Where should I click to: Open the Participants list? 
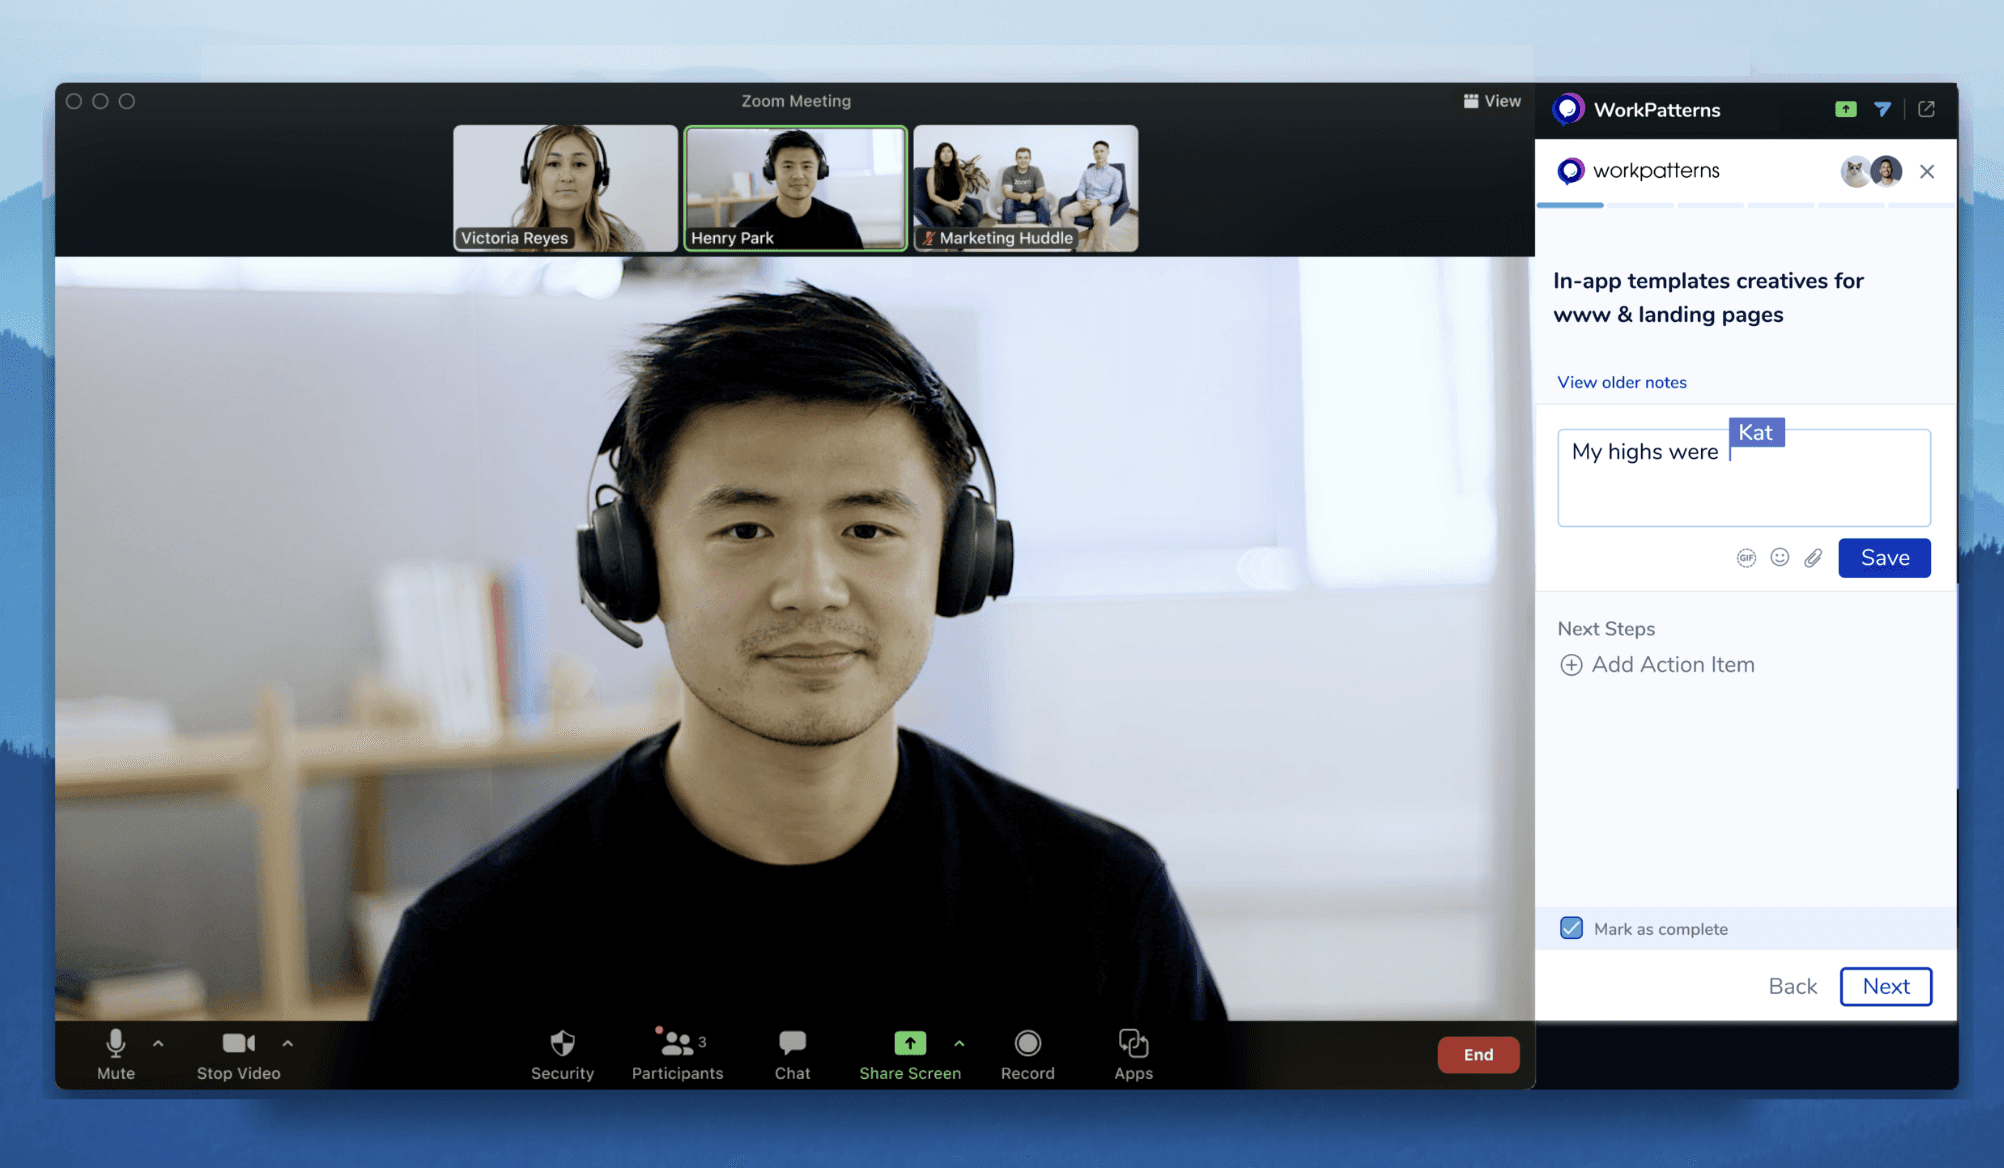click(x=677, y=1054)
